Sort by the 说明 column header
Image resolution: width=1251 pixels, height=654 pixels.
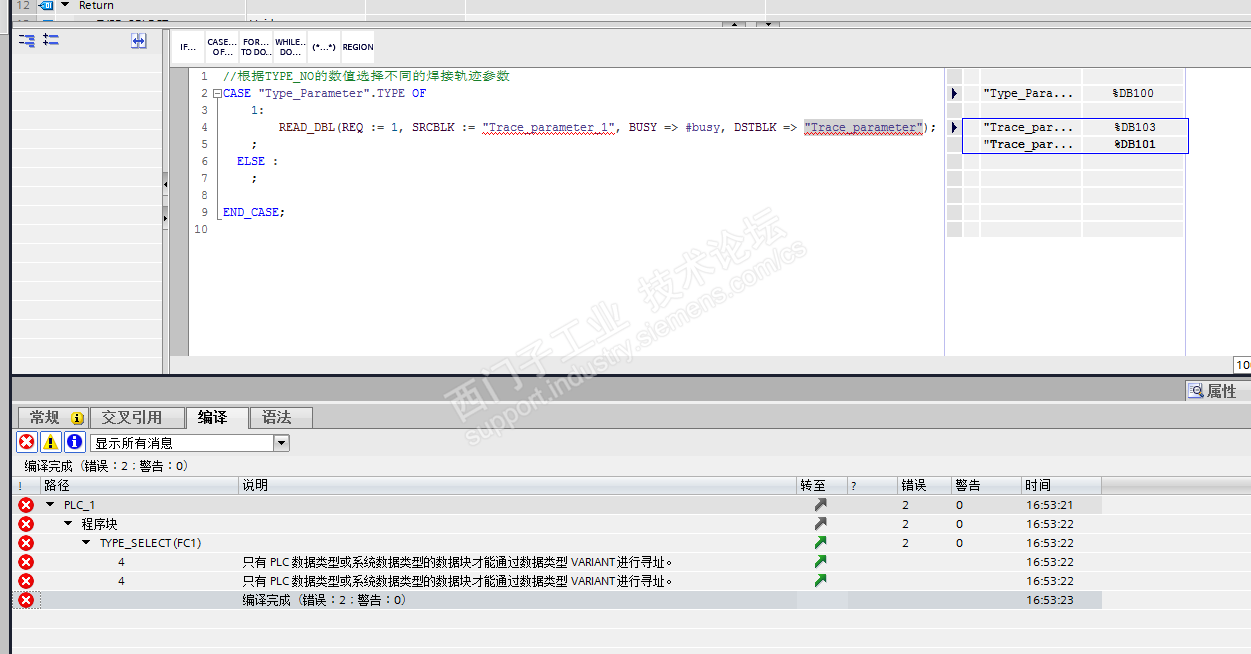[518, 485]
